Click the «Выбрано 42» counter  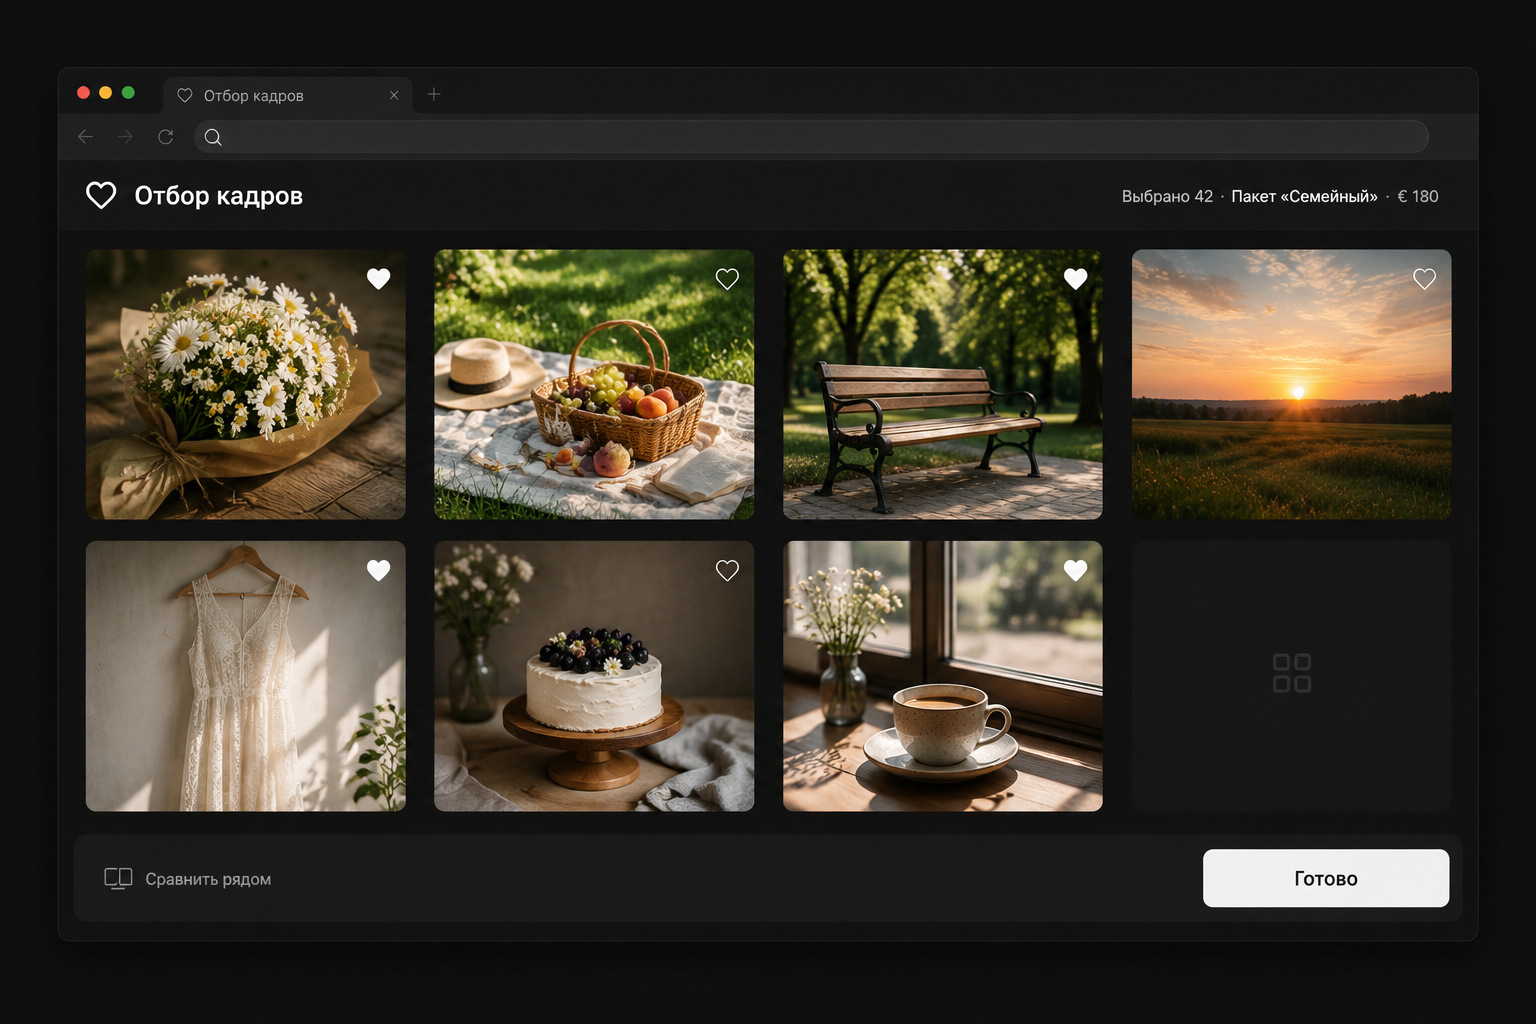[1167, 196]
